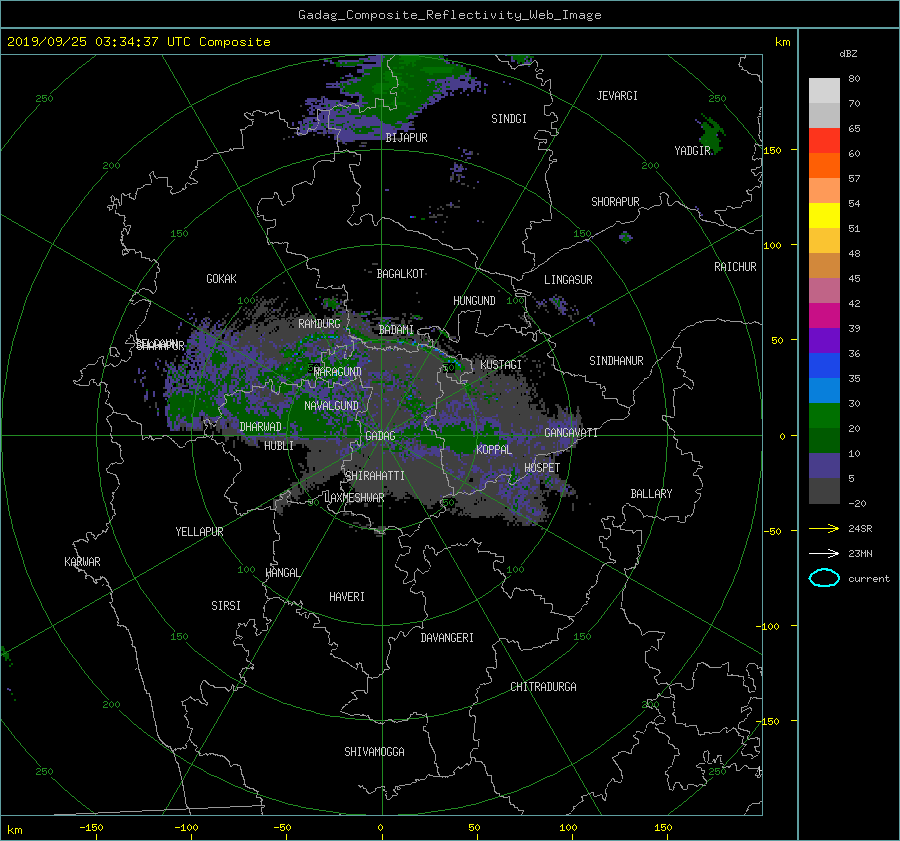Click the BALLARY city label

[651, 494]
